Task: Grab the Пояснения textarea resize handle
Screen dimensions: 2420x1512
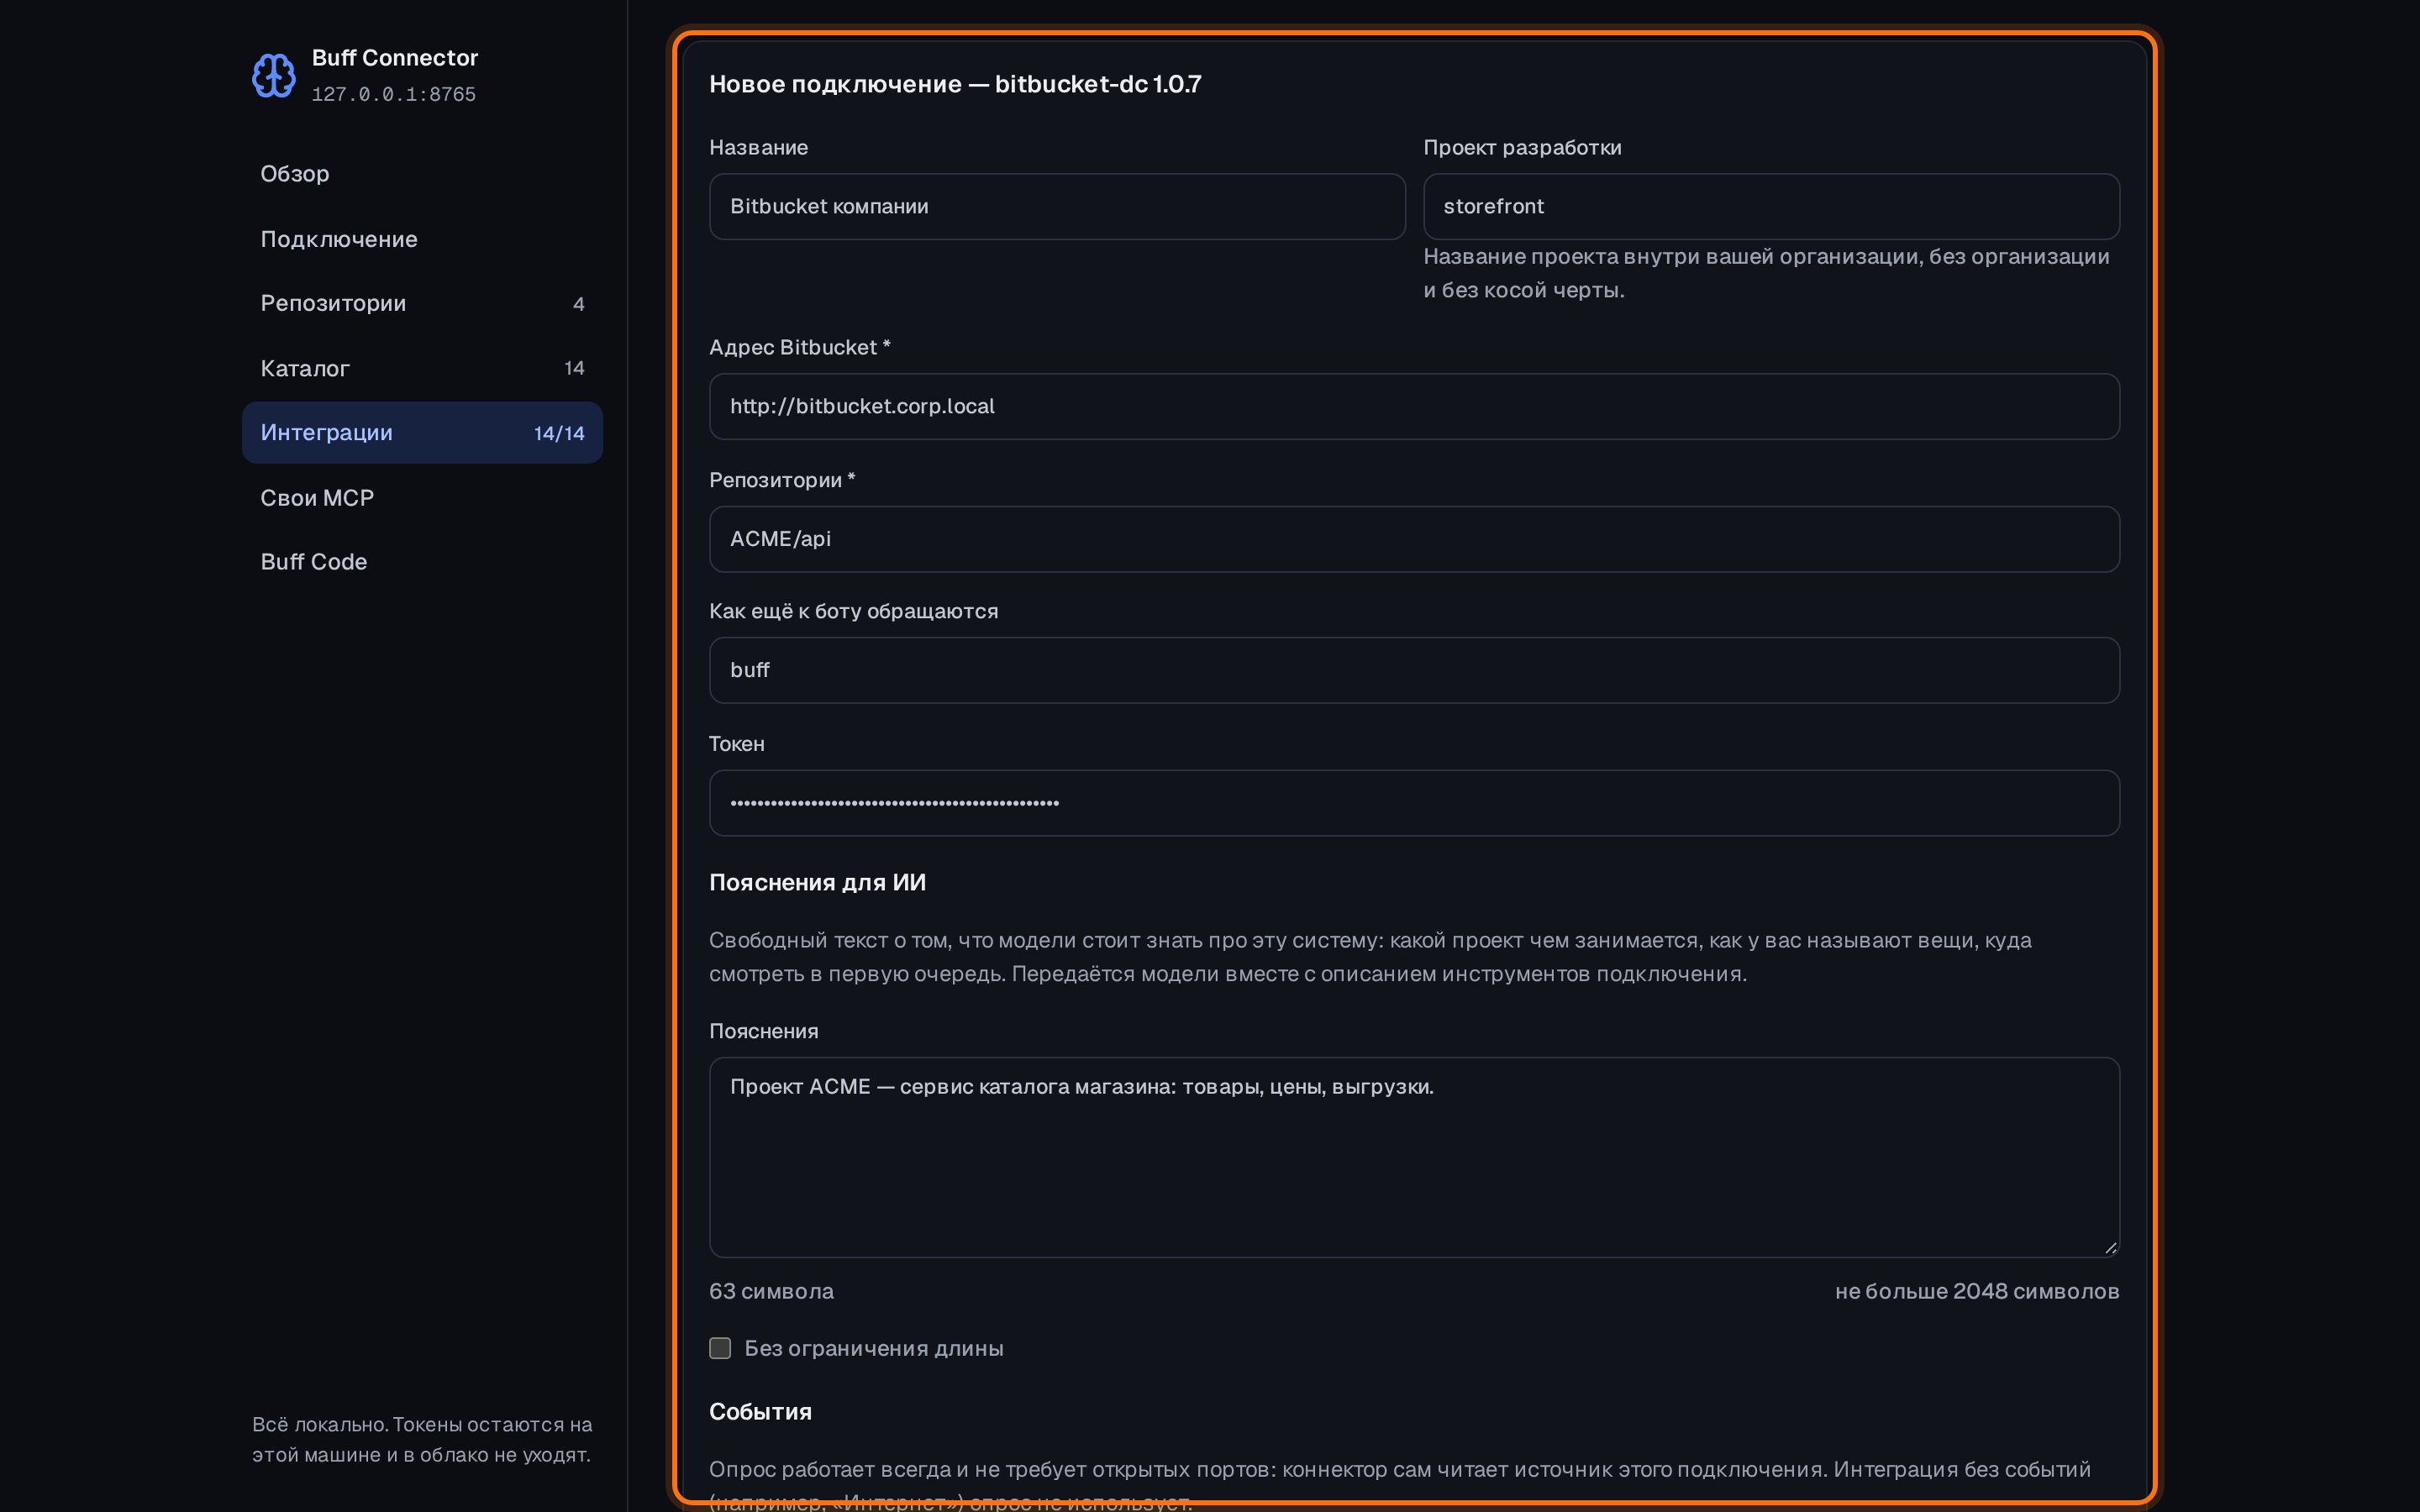Action: point(2110,1248)
